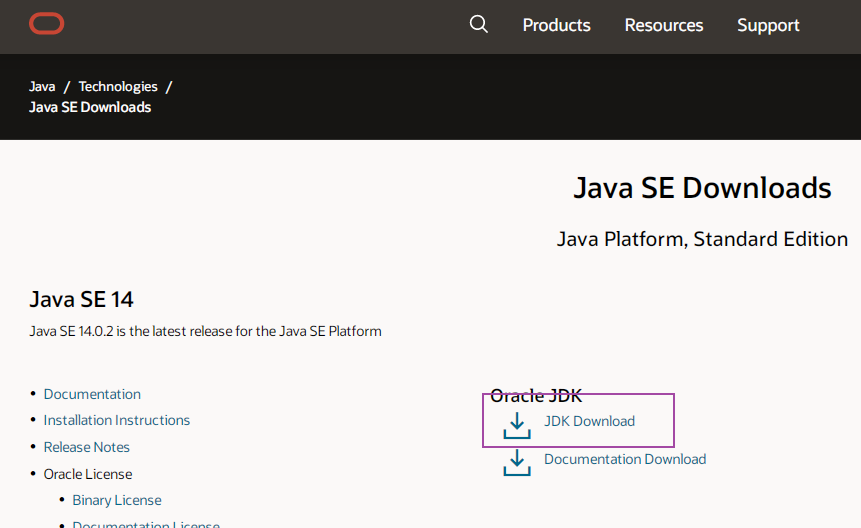The height and width of the screenshot is (528, 861).
Task: Click the JDK Download text link
Action: tap(589, 421)
